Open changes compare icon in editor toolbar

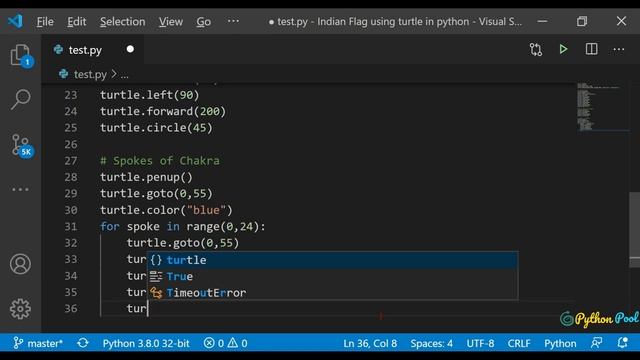[536, 49]
